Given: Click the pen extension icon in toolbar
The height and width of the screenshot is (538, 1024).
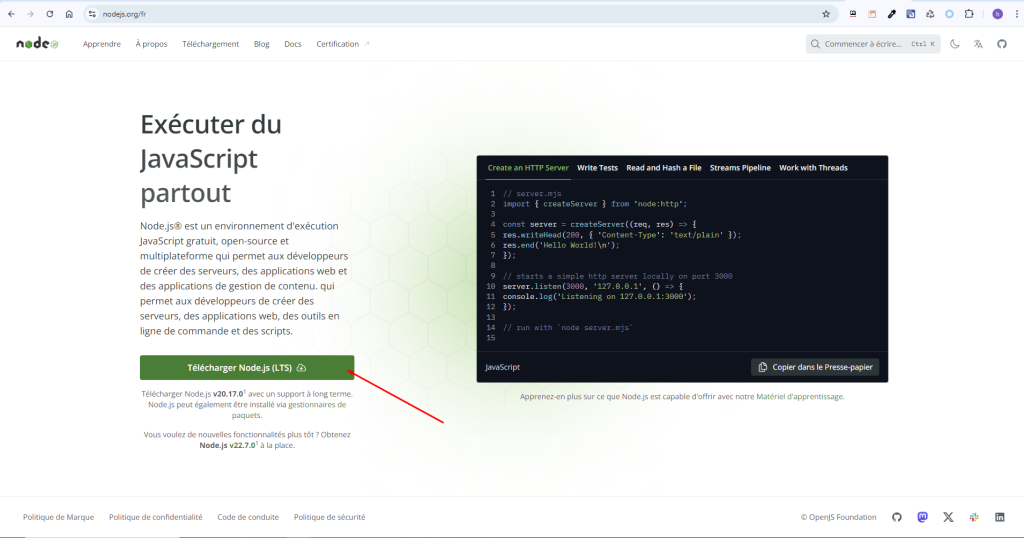Looking at the screenshot, I should coord(891,14).
